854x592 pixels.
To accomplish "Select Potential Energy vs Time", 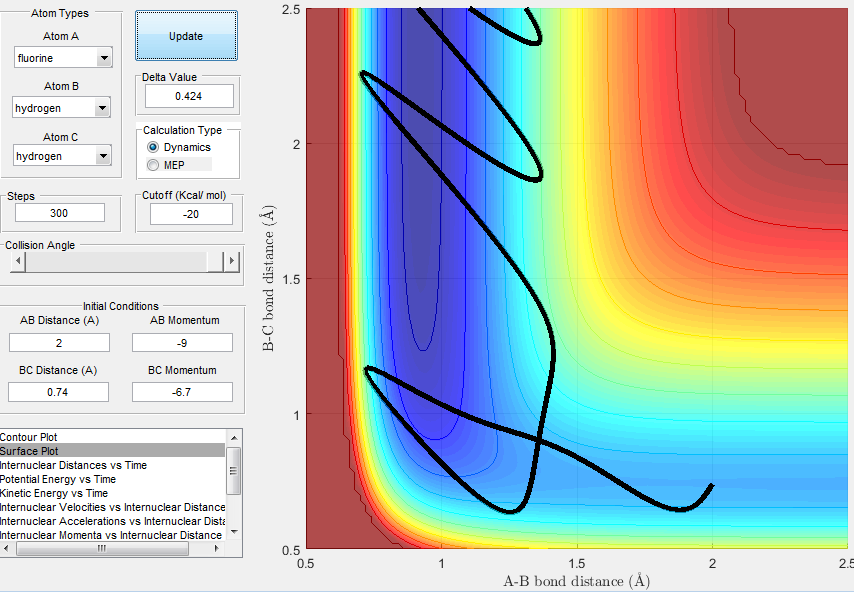I will click(112, 479).
